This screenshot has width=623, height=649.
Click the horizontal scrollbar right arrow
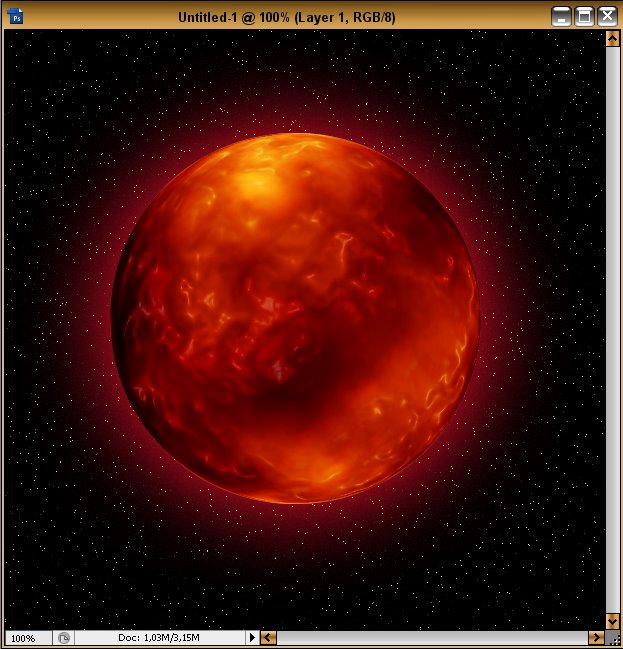(596, 637)
